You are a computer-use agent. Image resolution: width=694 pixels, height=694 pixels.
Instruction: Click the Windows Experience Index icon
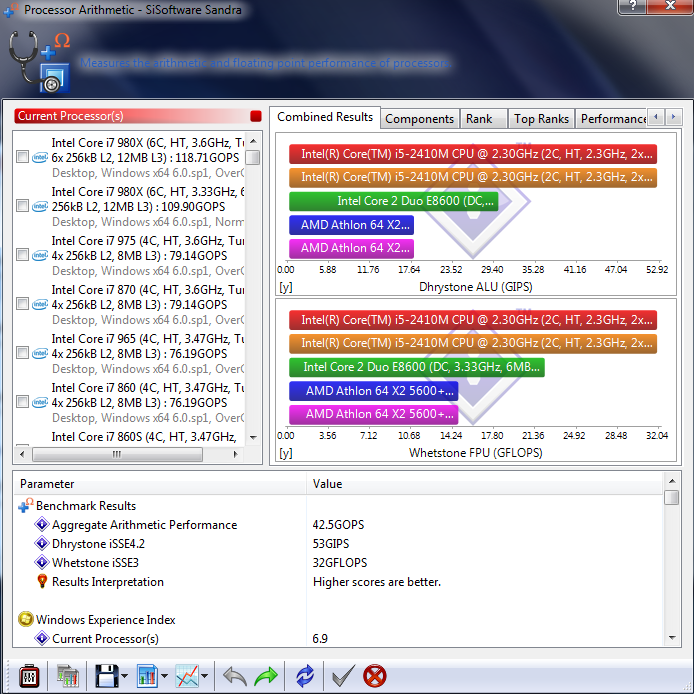coord(26,619)
